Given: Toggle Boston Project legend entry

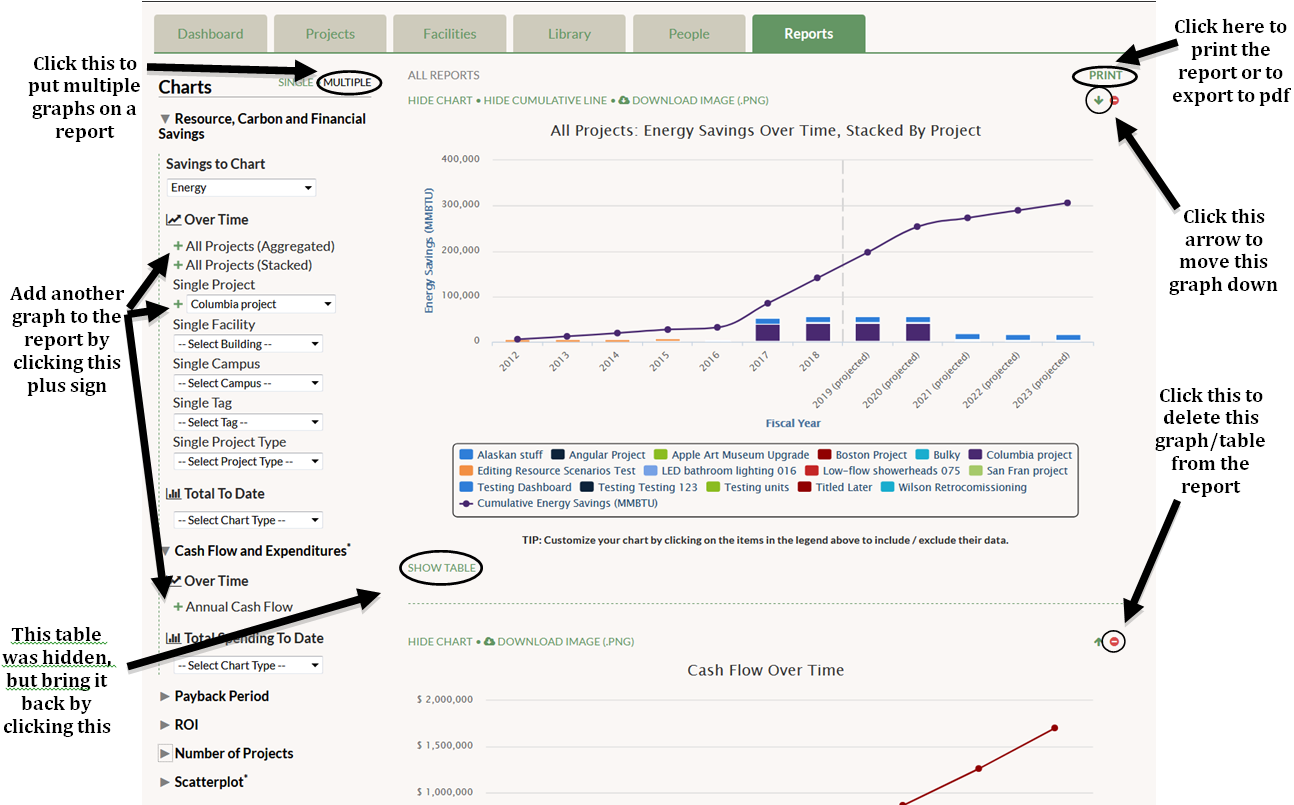Looking at the screenshot, I should pos(862,455).
